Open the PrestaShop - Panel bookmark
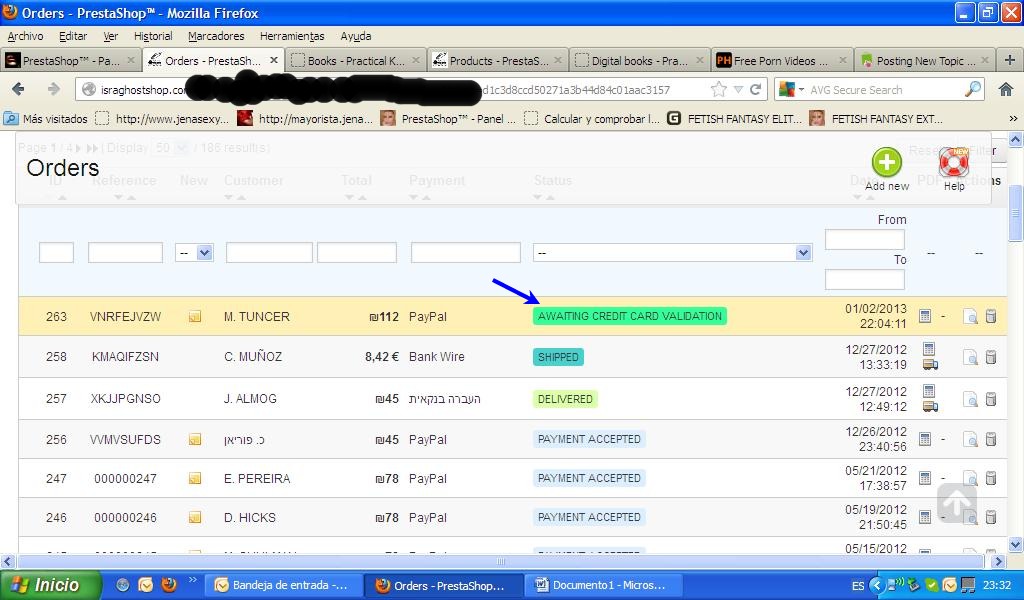The image size is (1024, 600). pos(449,119)
